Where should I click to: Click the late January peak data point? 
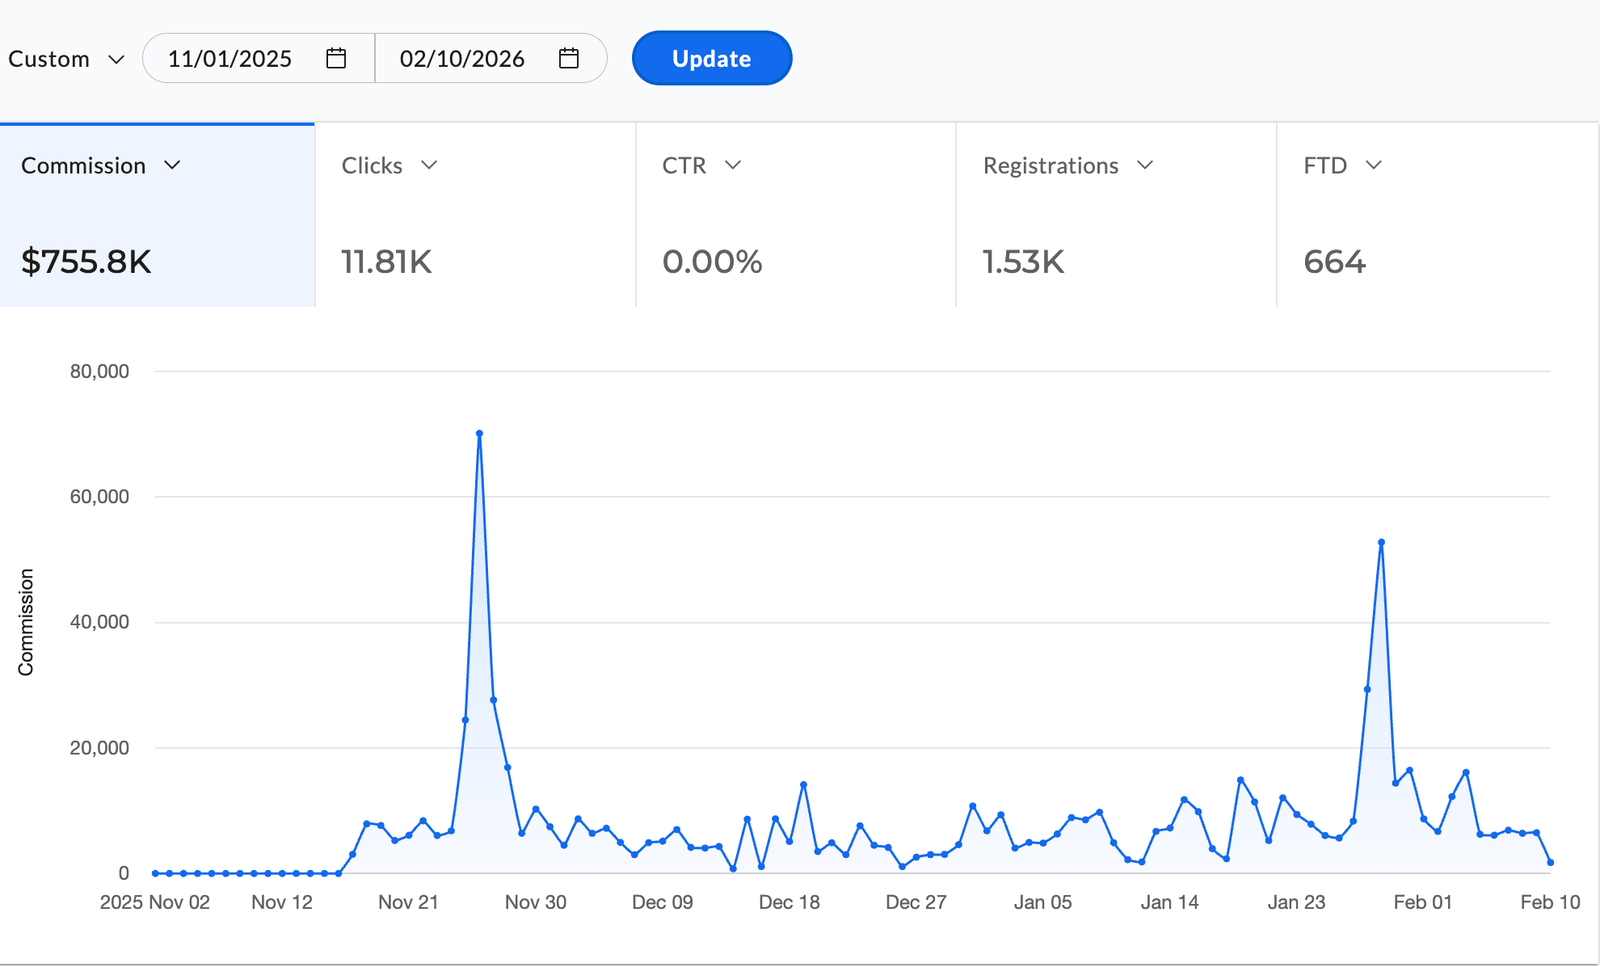click(1381, 542)
